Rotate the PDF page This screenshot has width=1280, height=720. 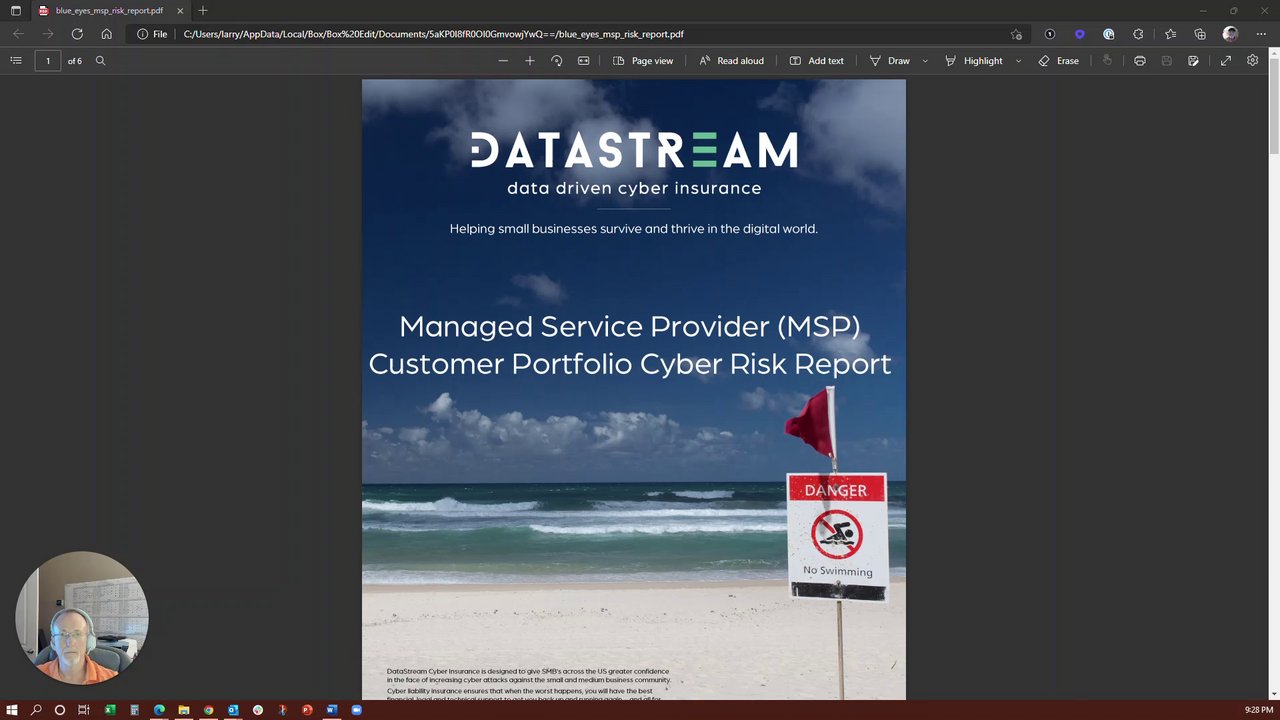click(x=557, y=61)
